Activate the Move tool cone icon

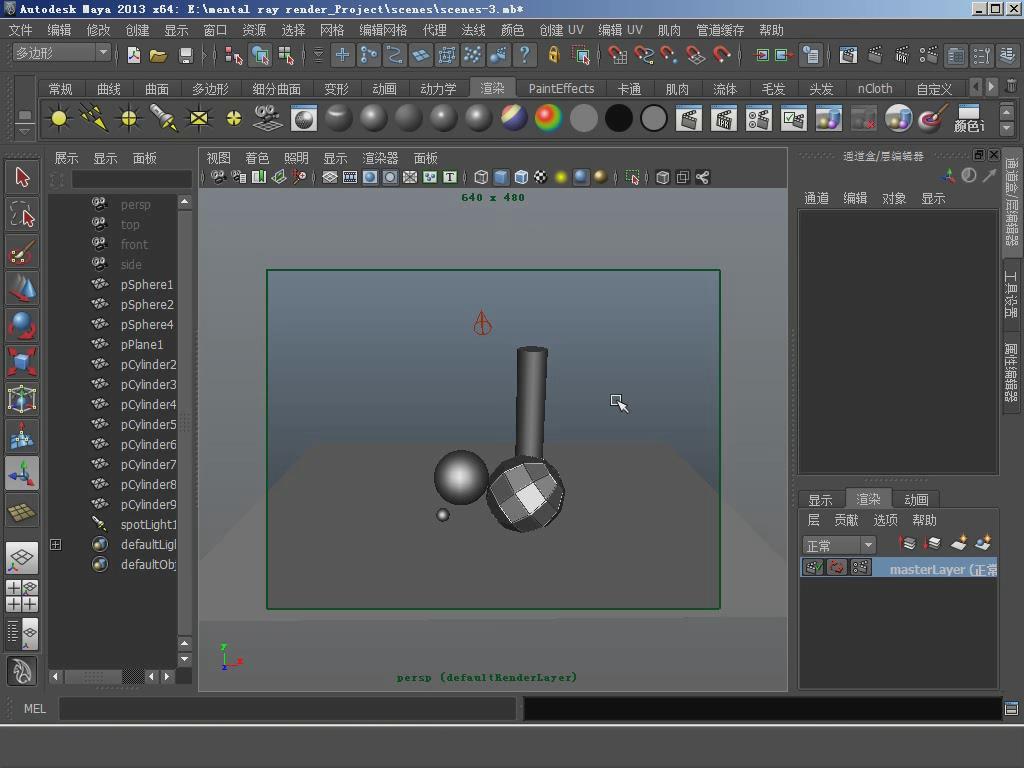point(22,289)
